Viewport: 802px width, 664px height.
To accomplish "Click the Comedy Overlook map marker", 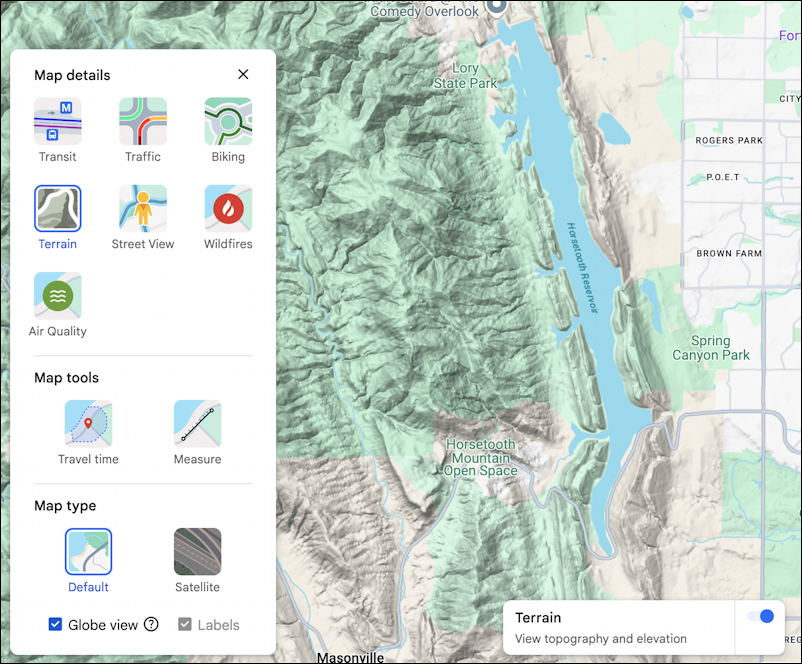I will (x=497, y=6).
